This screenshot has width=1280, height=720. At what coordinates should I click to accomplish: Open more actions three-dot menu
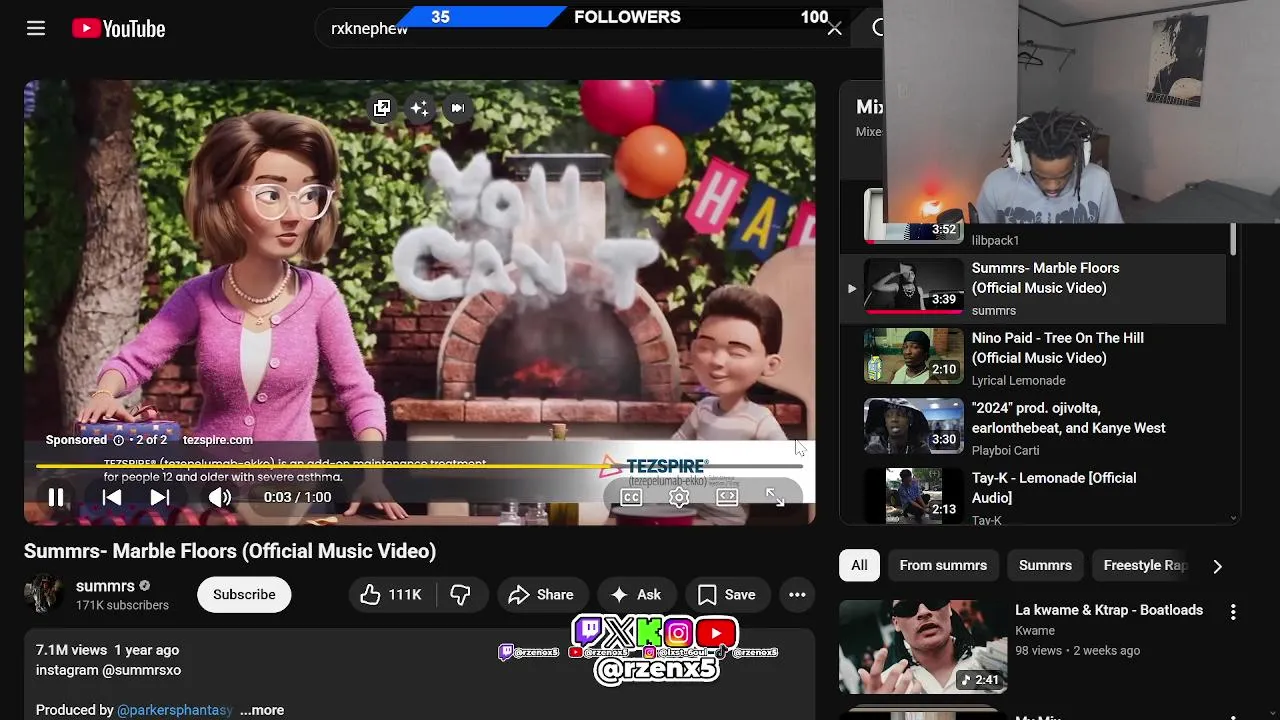pos(797,595)
